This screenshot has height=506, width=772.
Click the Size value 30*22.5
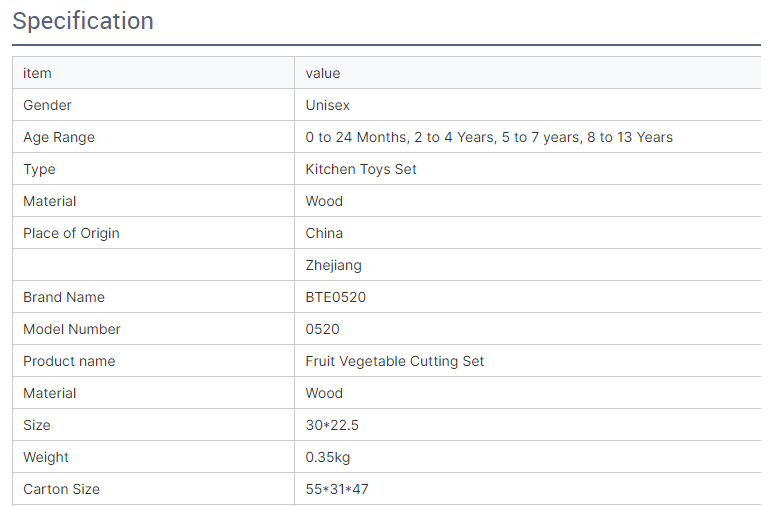[x=332, y=425]
